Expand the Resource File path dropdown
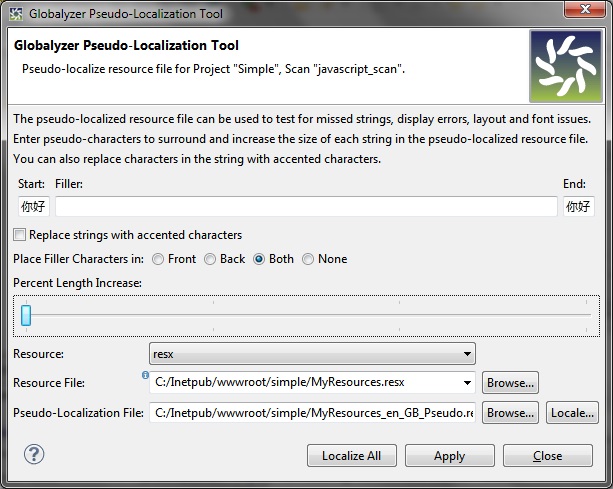The height and width of the screenshot is (489, 613). (x=468, y=382)
